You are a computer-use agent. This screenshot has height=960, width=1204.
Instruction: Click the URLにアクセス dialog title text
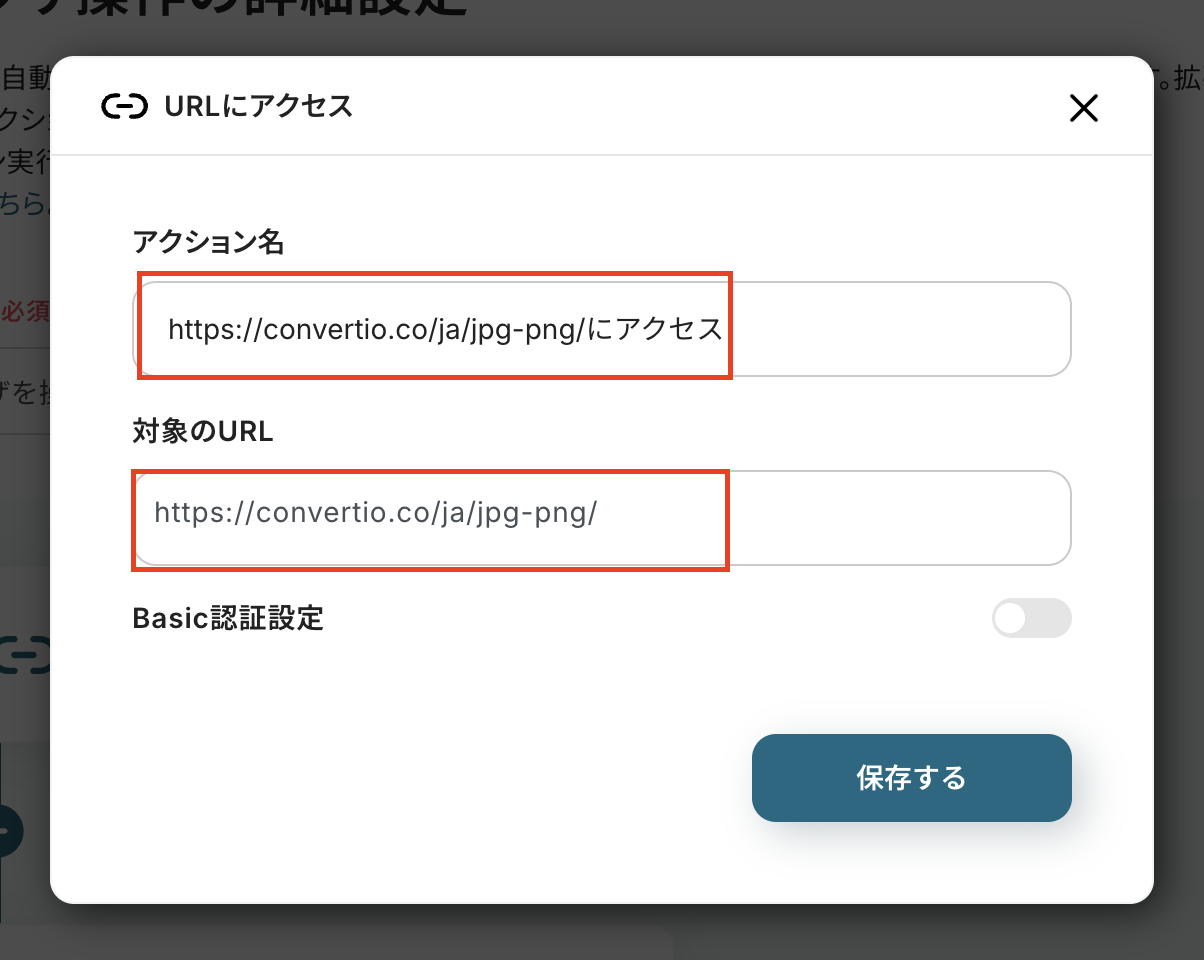point(258,106)
